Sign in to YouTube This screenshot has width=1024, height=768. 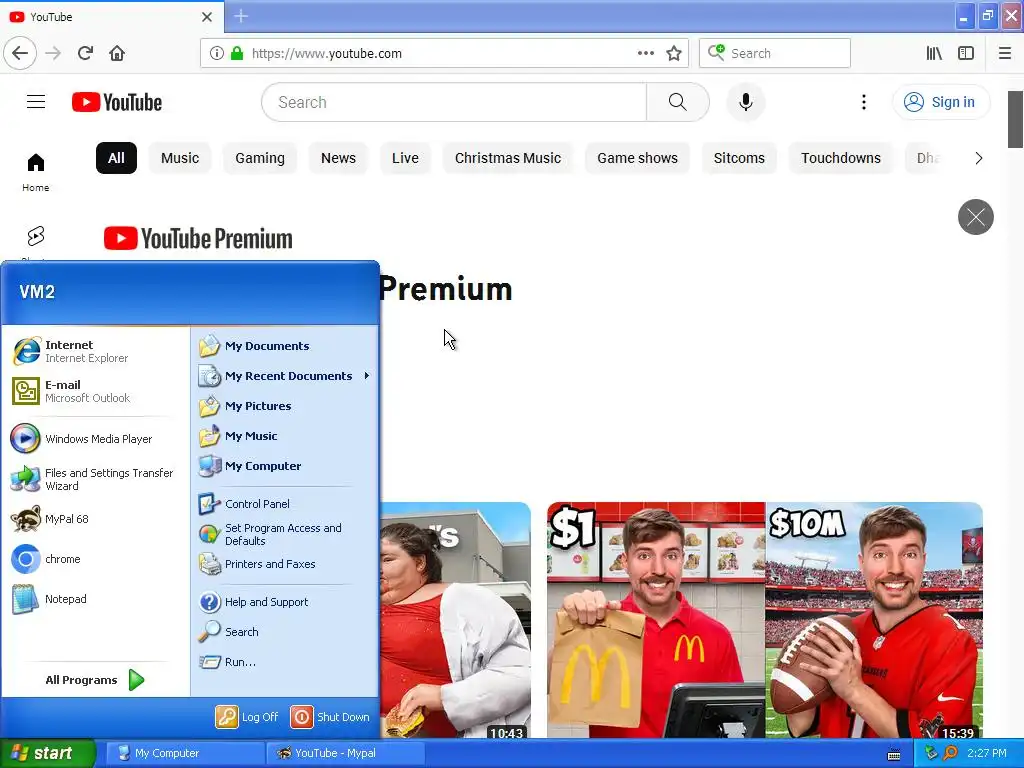[941, 102]
